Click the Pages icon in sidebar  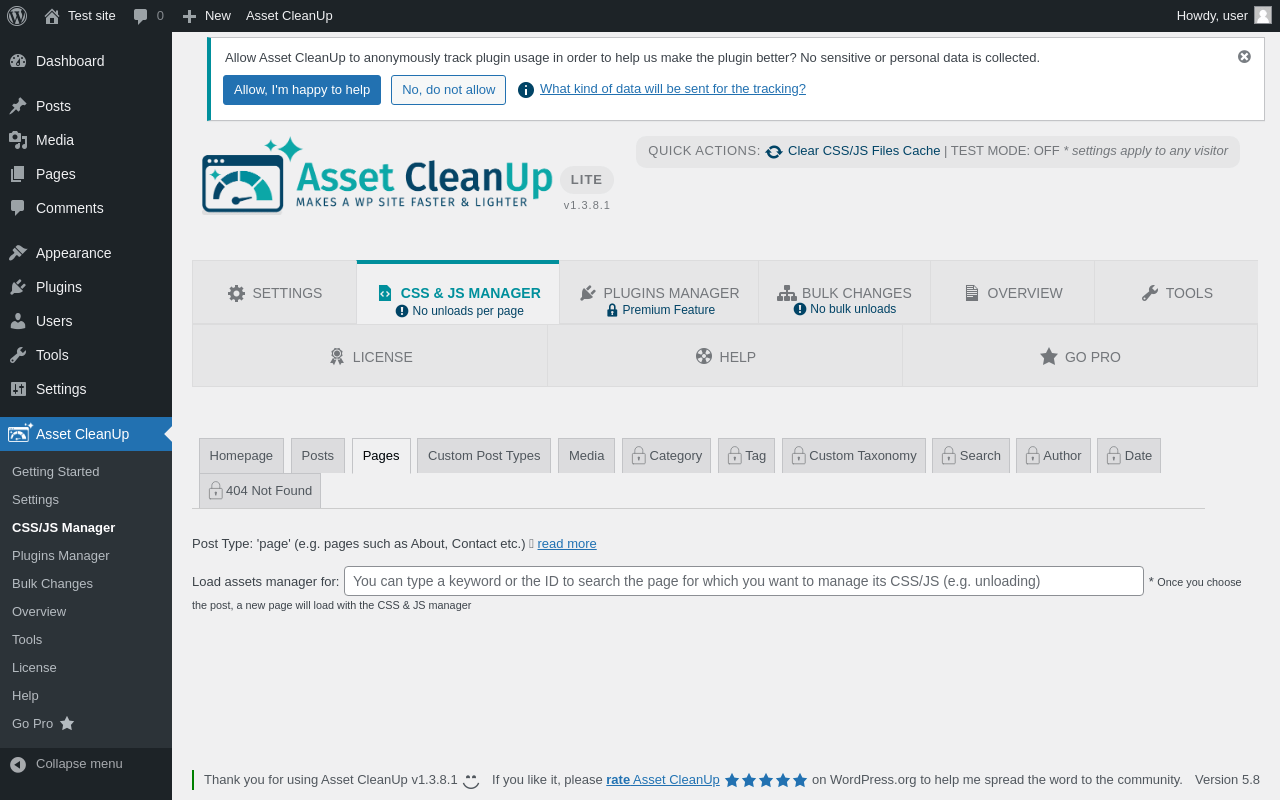coord(18,174)
